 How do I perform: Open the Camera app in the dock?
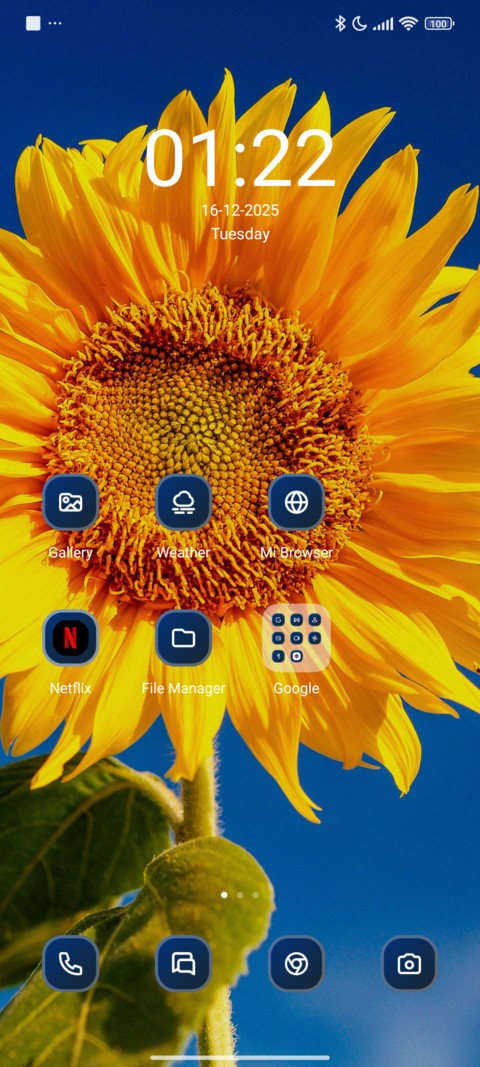(x=409, y=964)
